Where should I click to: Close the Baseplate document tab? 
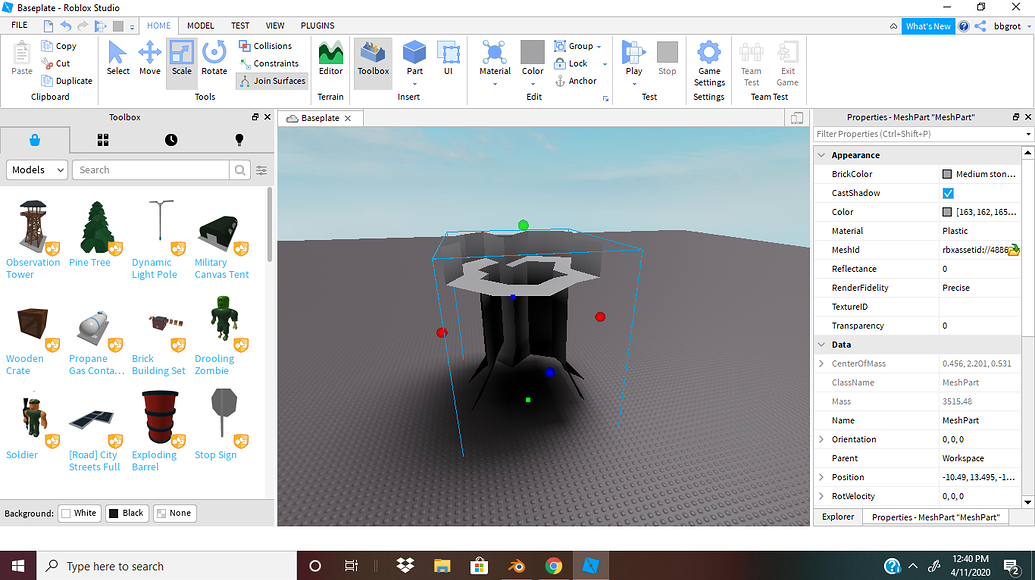(348, 118)
